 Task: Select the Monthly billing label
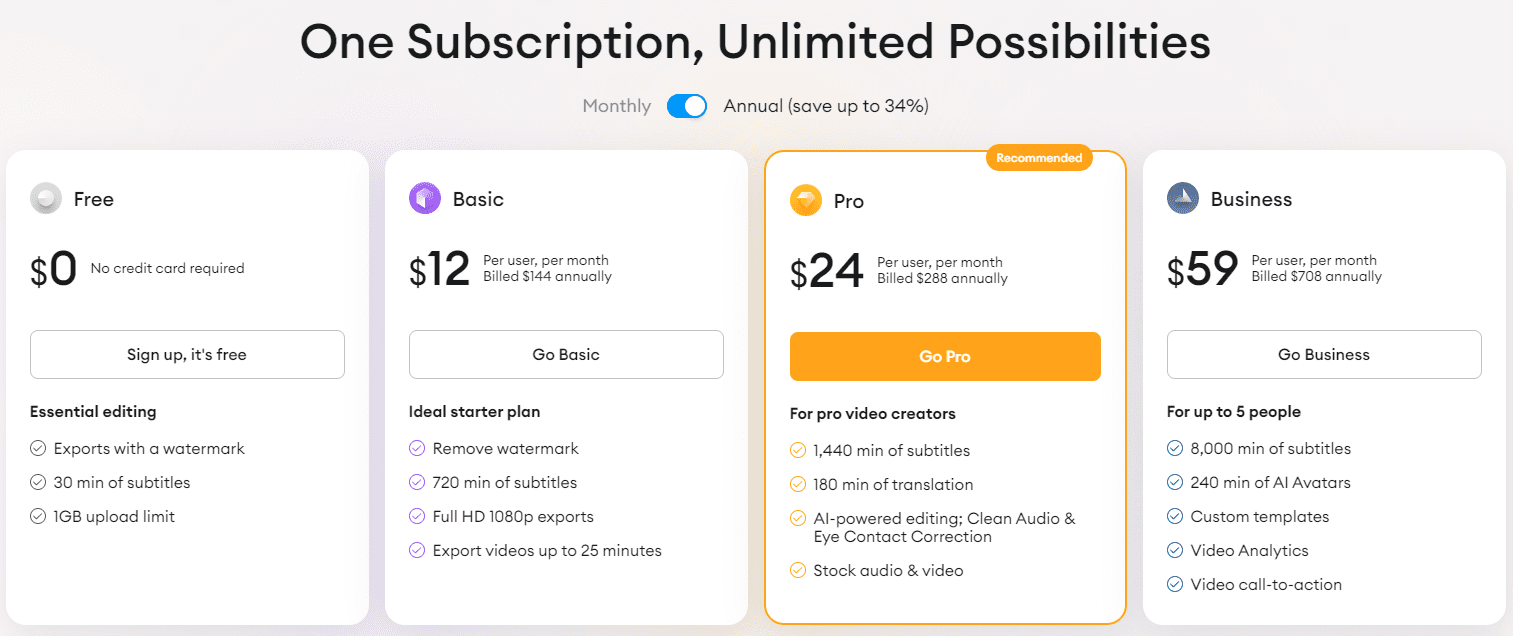point(617,106)
